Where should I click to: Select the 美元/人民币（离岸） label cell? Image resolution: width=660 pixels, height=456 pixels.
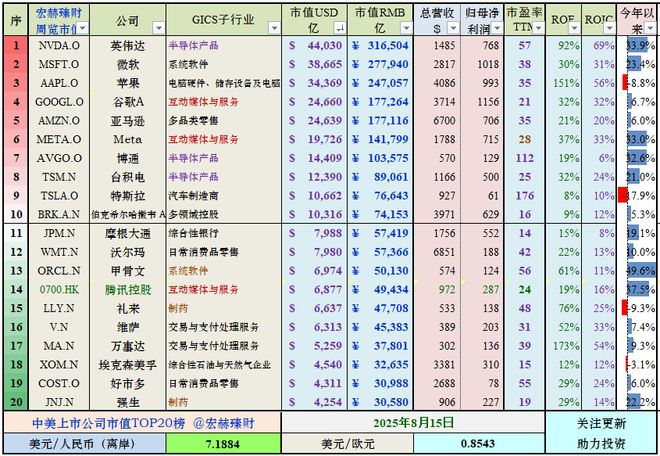[x=85, y=444]
